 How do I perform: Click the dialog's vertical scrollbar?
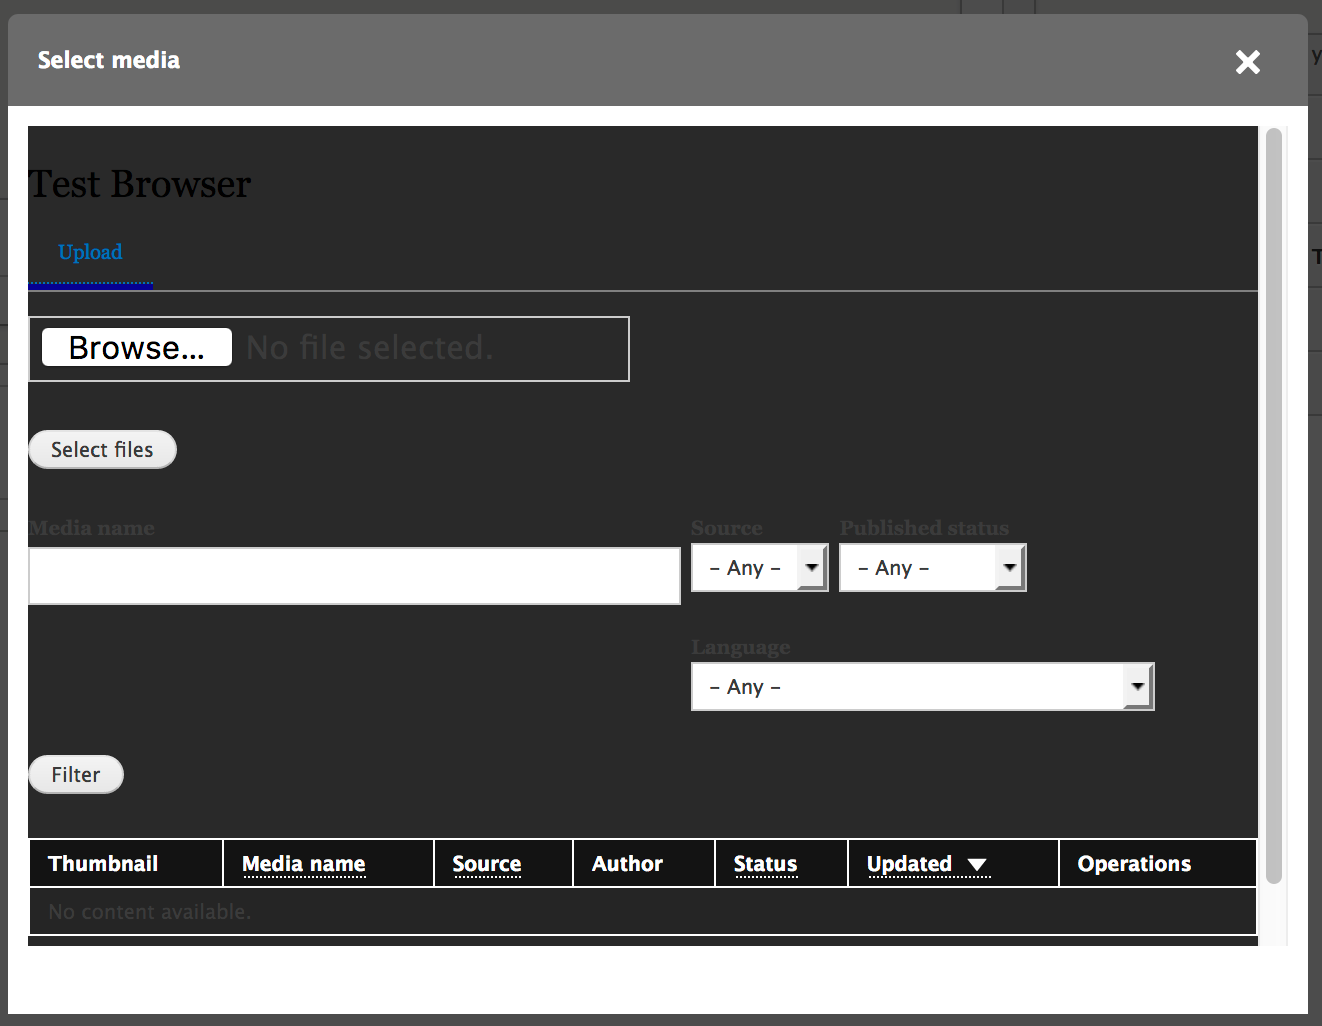click(x=1273, y=505)
